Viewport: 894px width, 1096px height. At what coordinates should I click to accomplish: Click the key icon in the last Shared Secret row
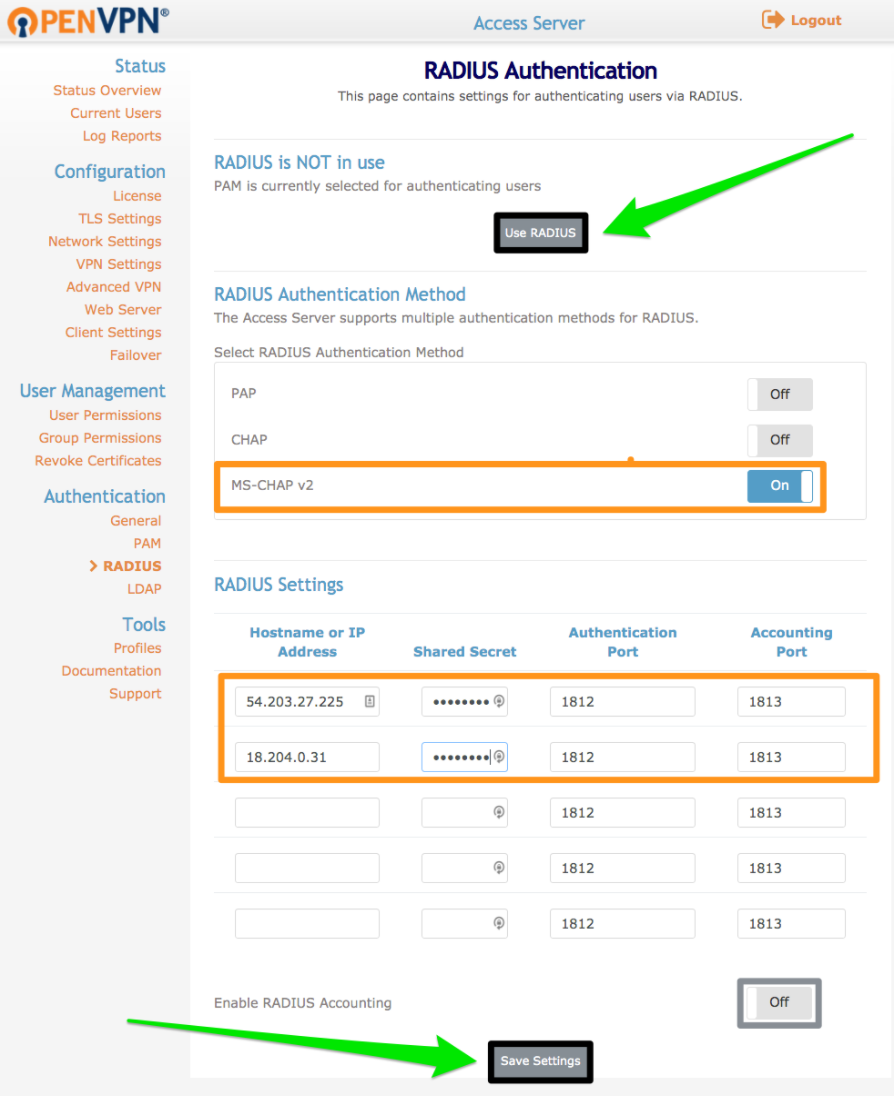498,923
